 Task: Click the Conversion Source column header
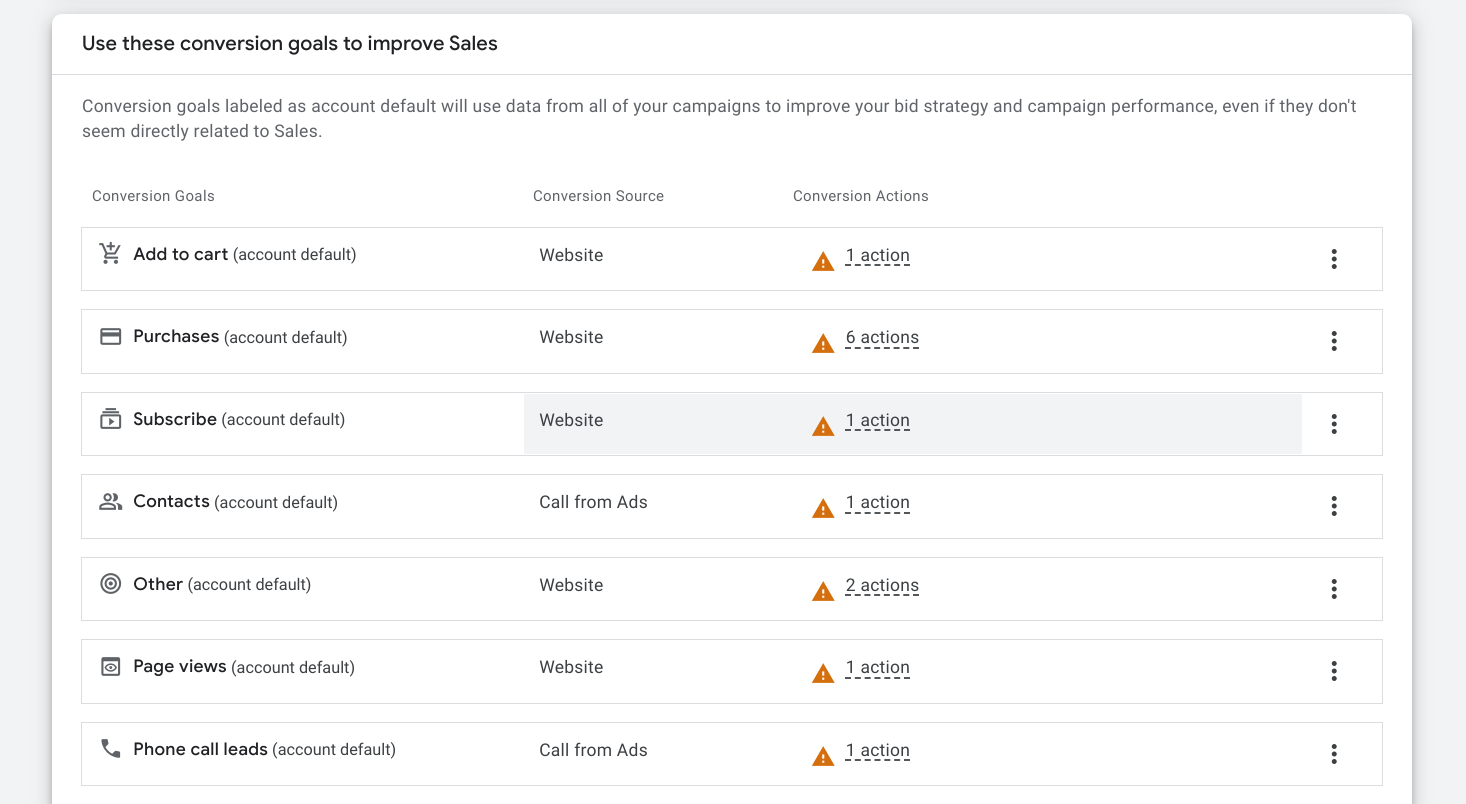[x=598, y=196]
